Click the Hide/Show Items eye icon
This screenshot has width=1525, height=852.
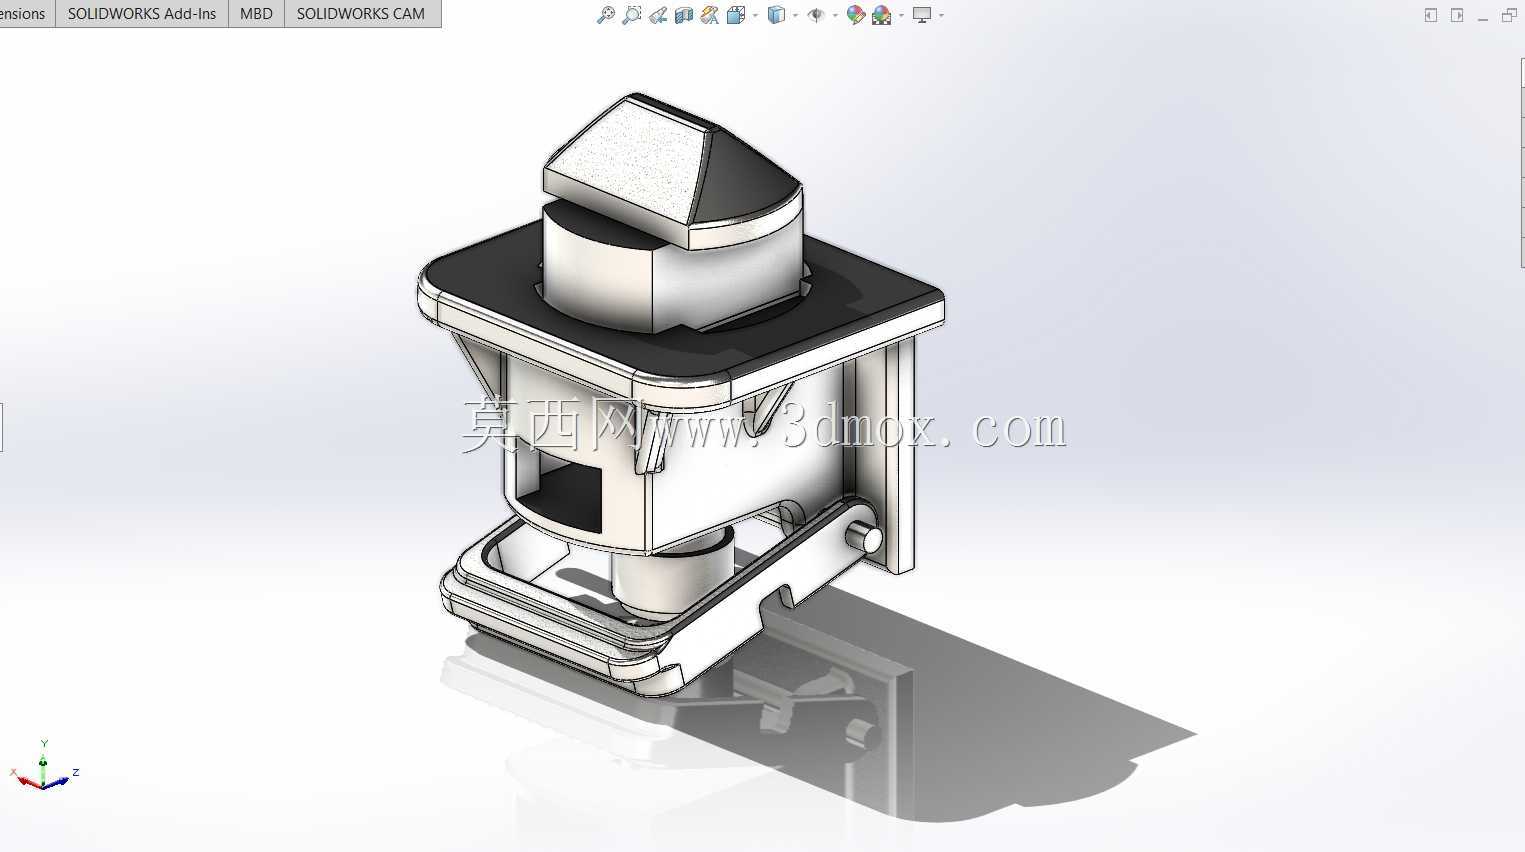[816, 15]
